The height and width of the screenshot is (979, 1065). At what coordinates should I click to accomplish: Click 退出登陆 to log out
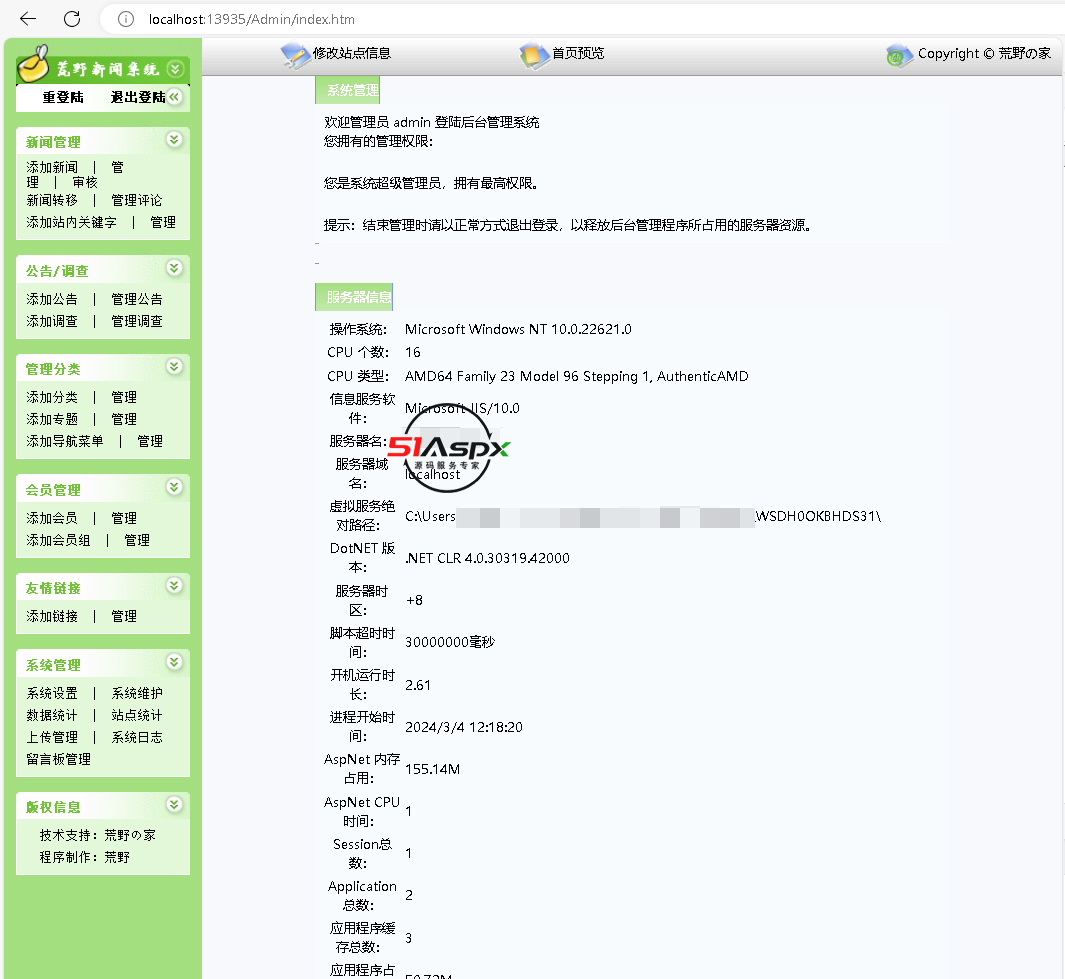coord(138,97)
